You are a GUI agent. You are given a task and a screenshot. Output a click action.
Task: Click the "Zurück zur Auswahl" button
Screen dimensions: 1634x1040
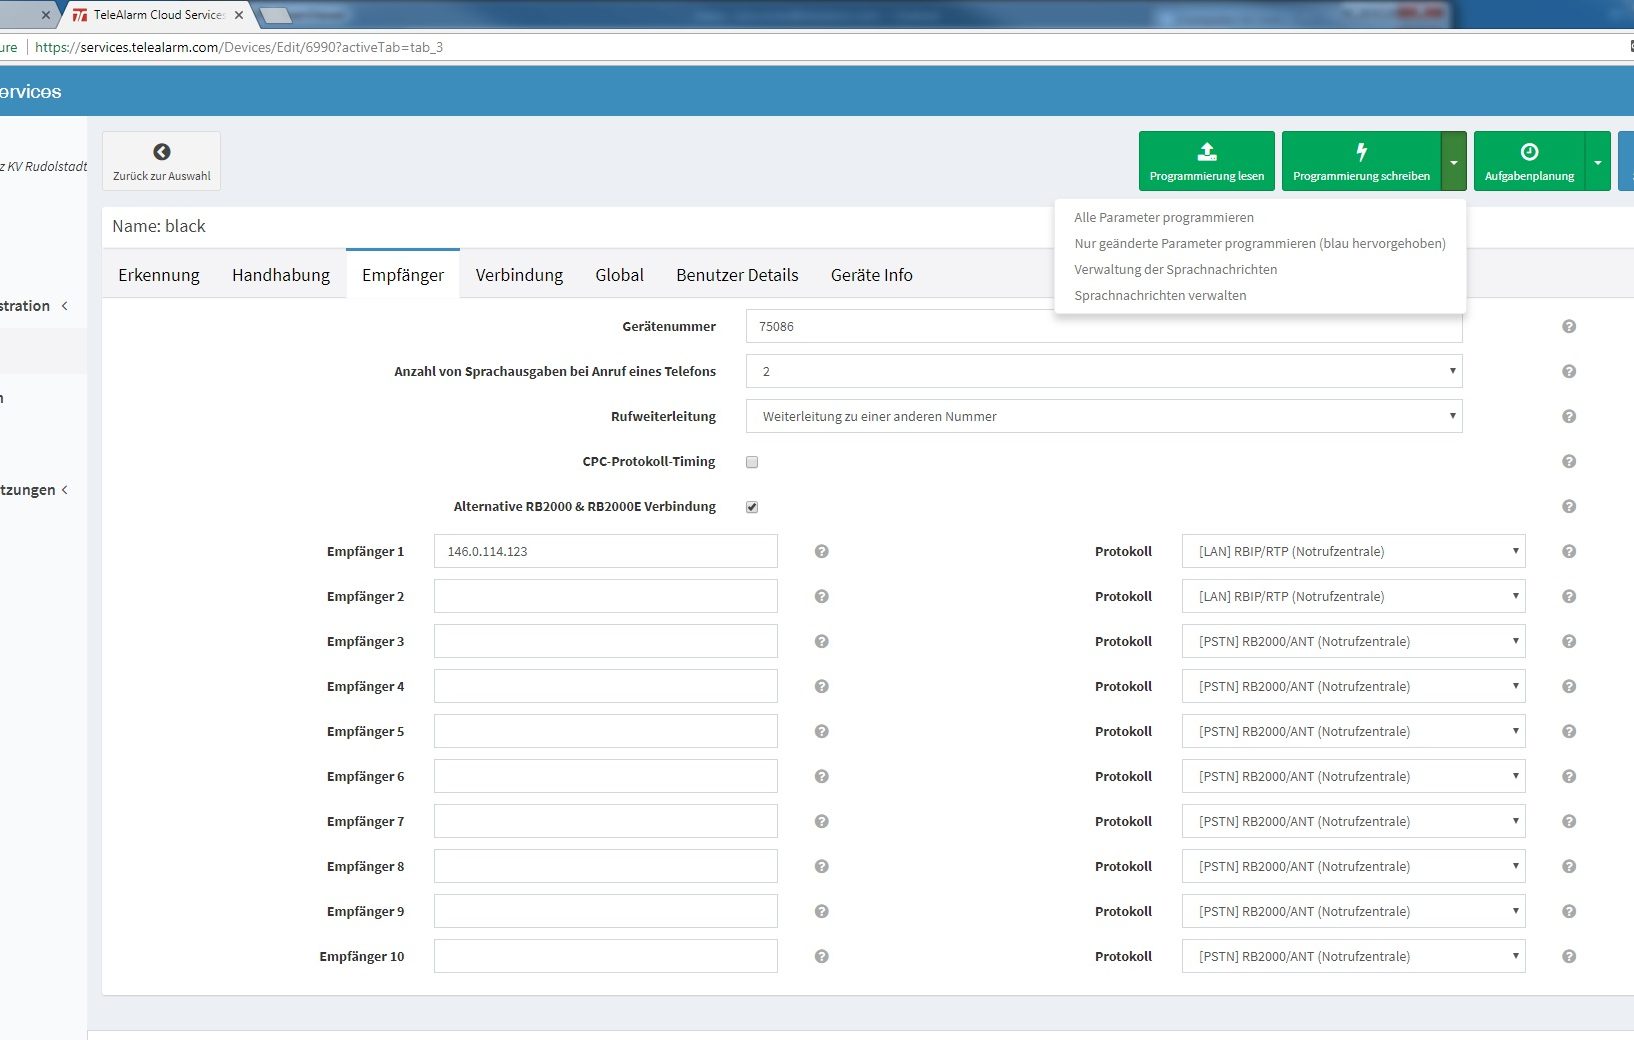tap(161, 160)
